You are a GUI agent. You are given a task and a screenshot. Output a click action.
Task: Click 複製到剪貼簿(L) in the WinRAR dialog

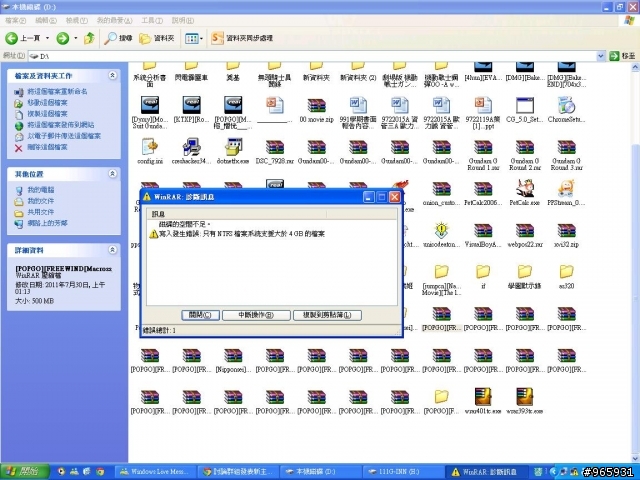tap(327, 315)
